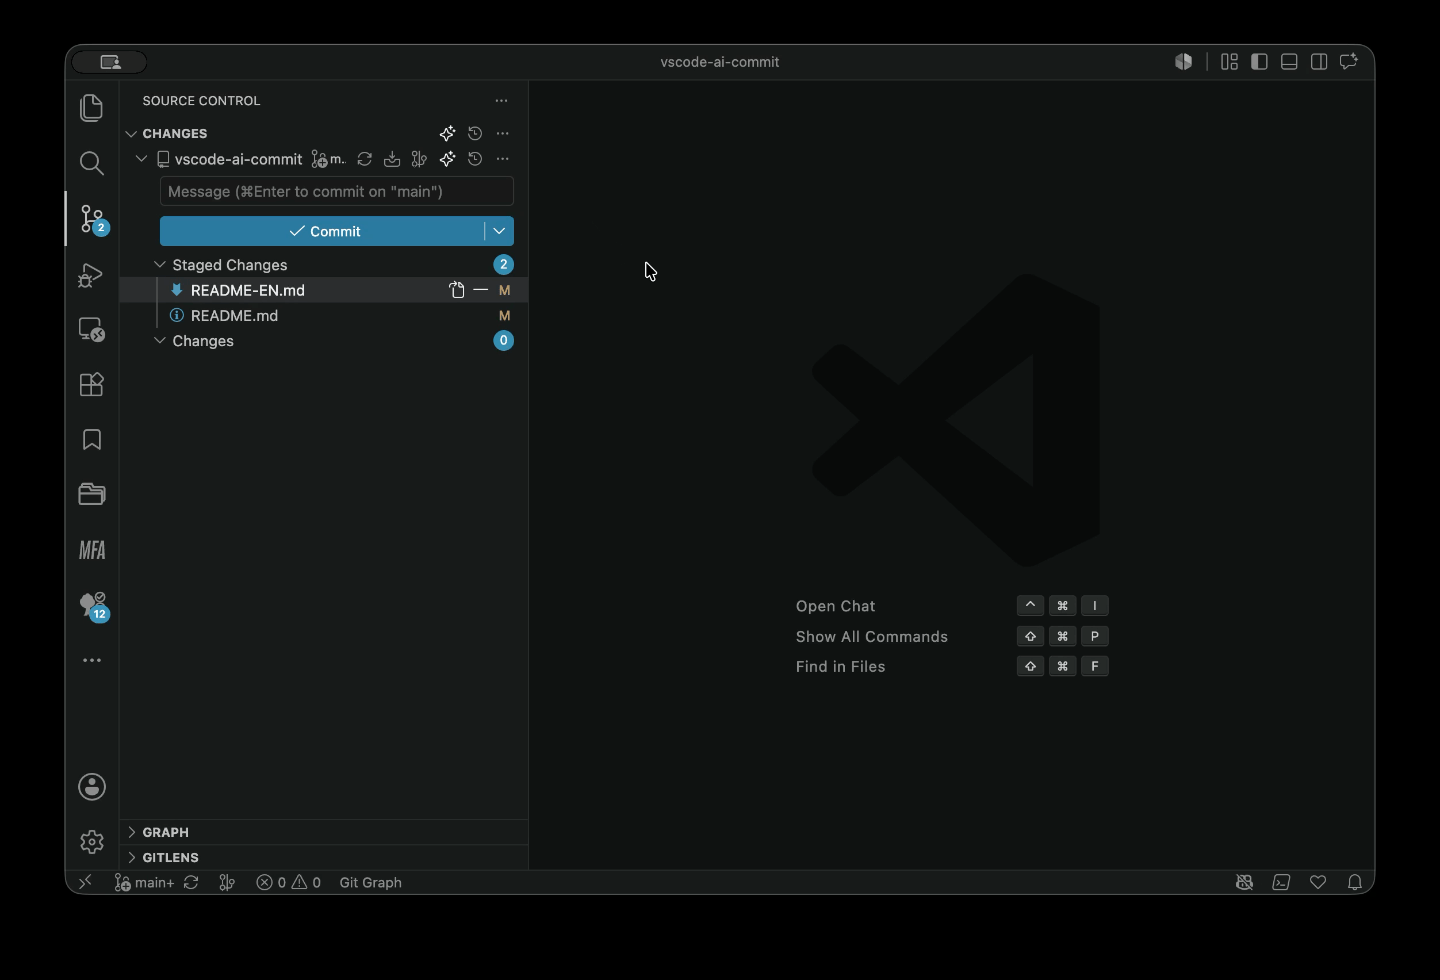Click the Commit button
Viewport: 1440px width, 980px height.
(322, 231)
